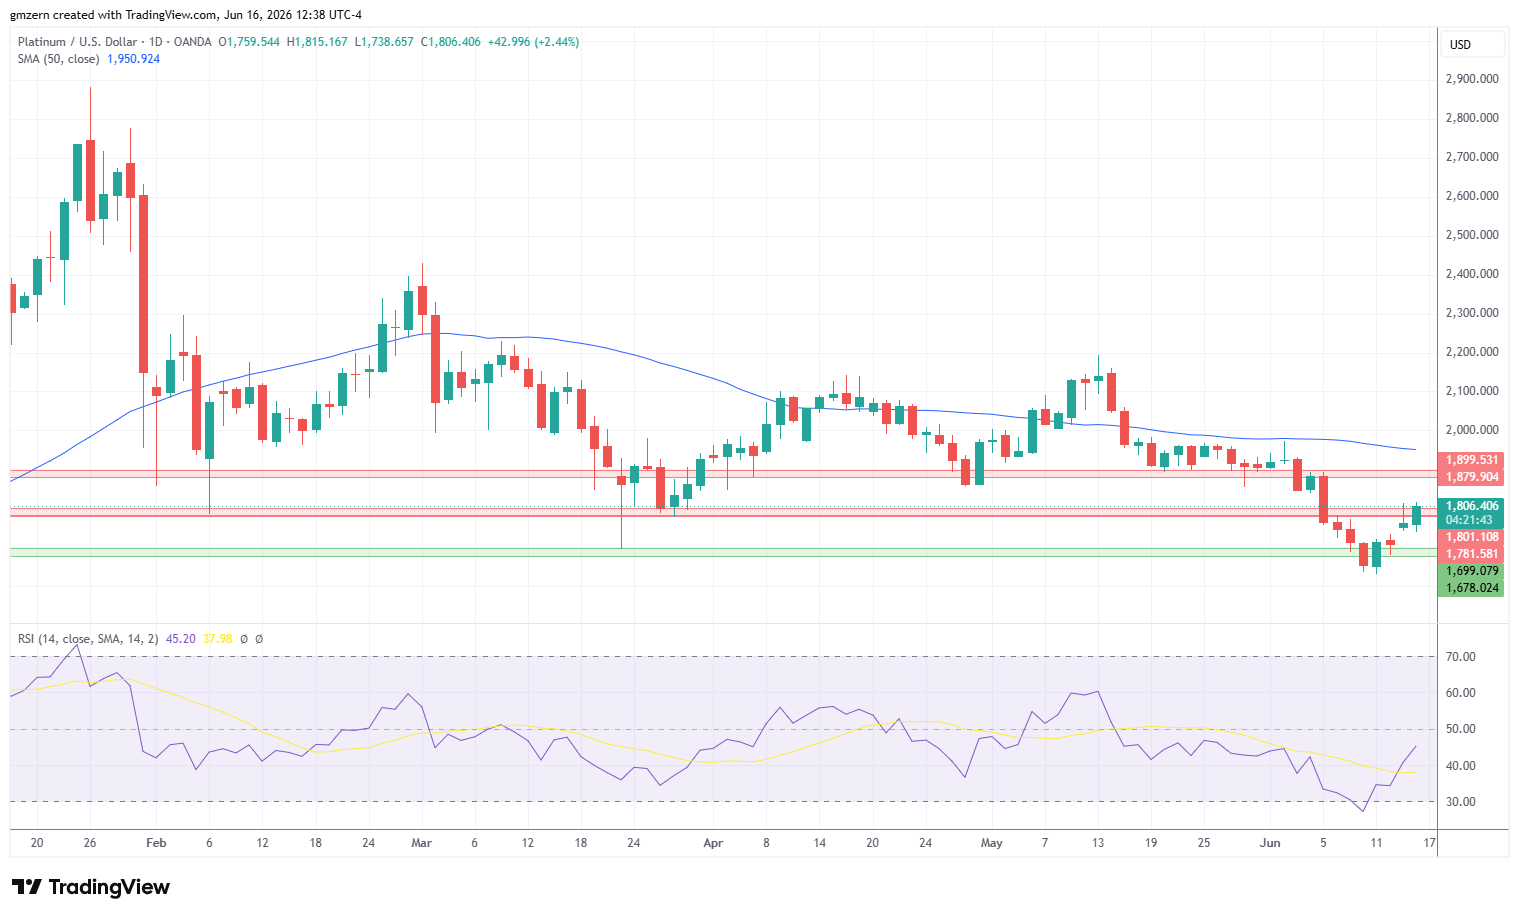The image size is (1519, 917).
Task: Click the red 1,899.531 price level tag
Action: click(1472, 460)
